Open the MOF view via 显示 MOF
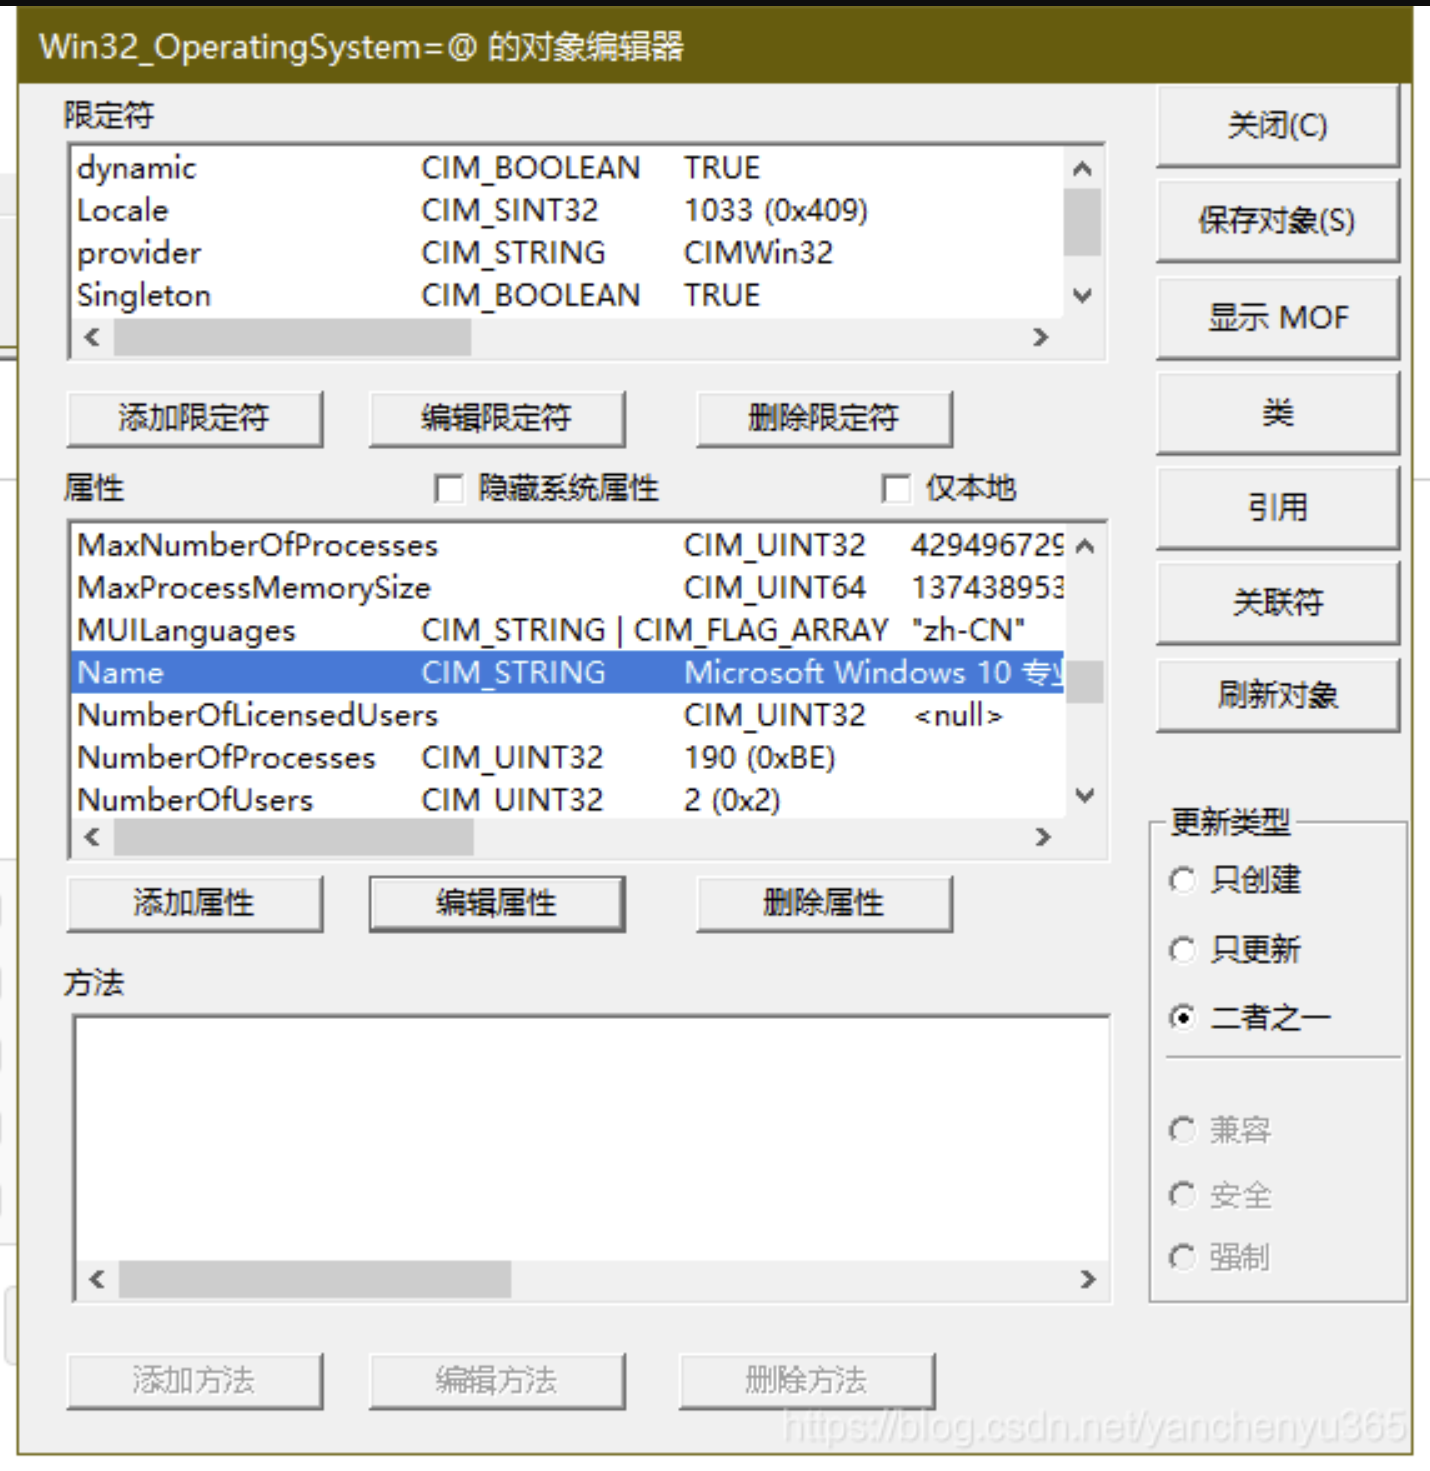The width and height of the screenshot is (1430, 1471). pos(1277,317)
